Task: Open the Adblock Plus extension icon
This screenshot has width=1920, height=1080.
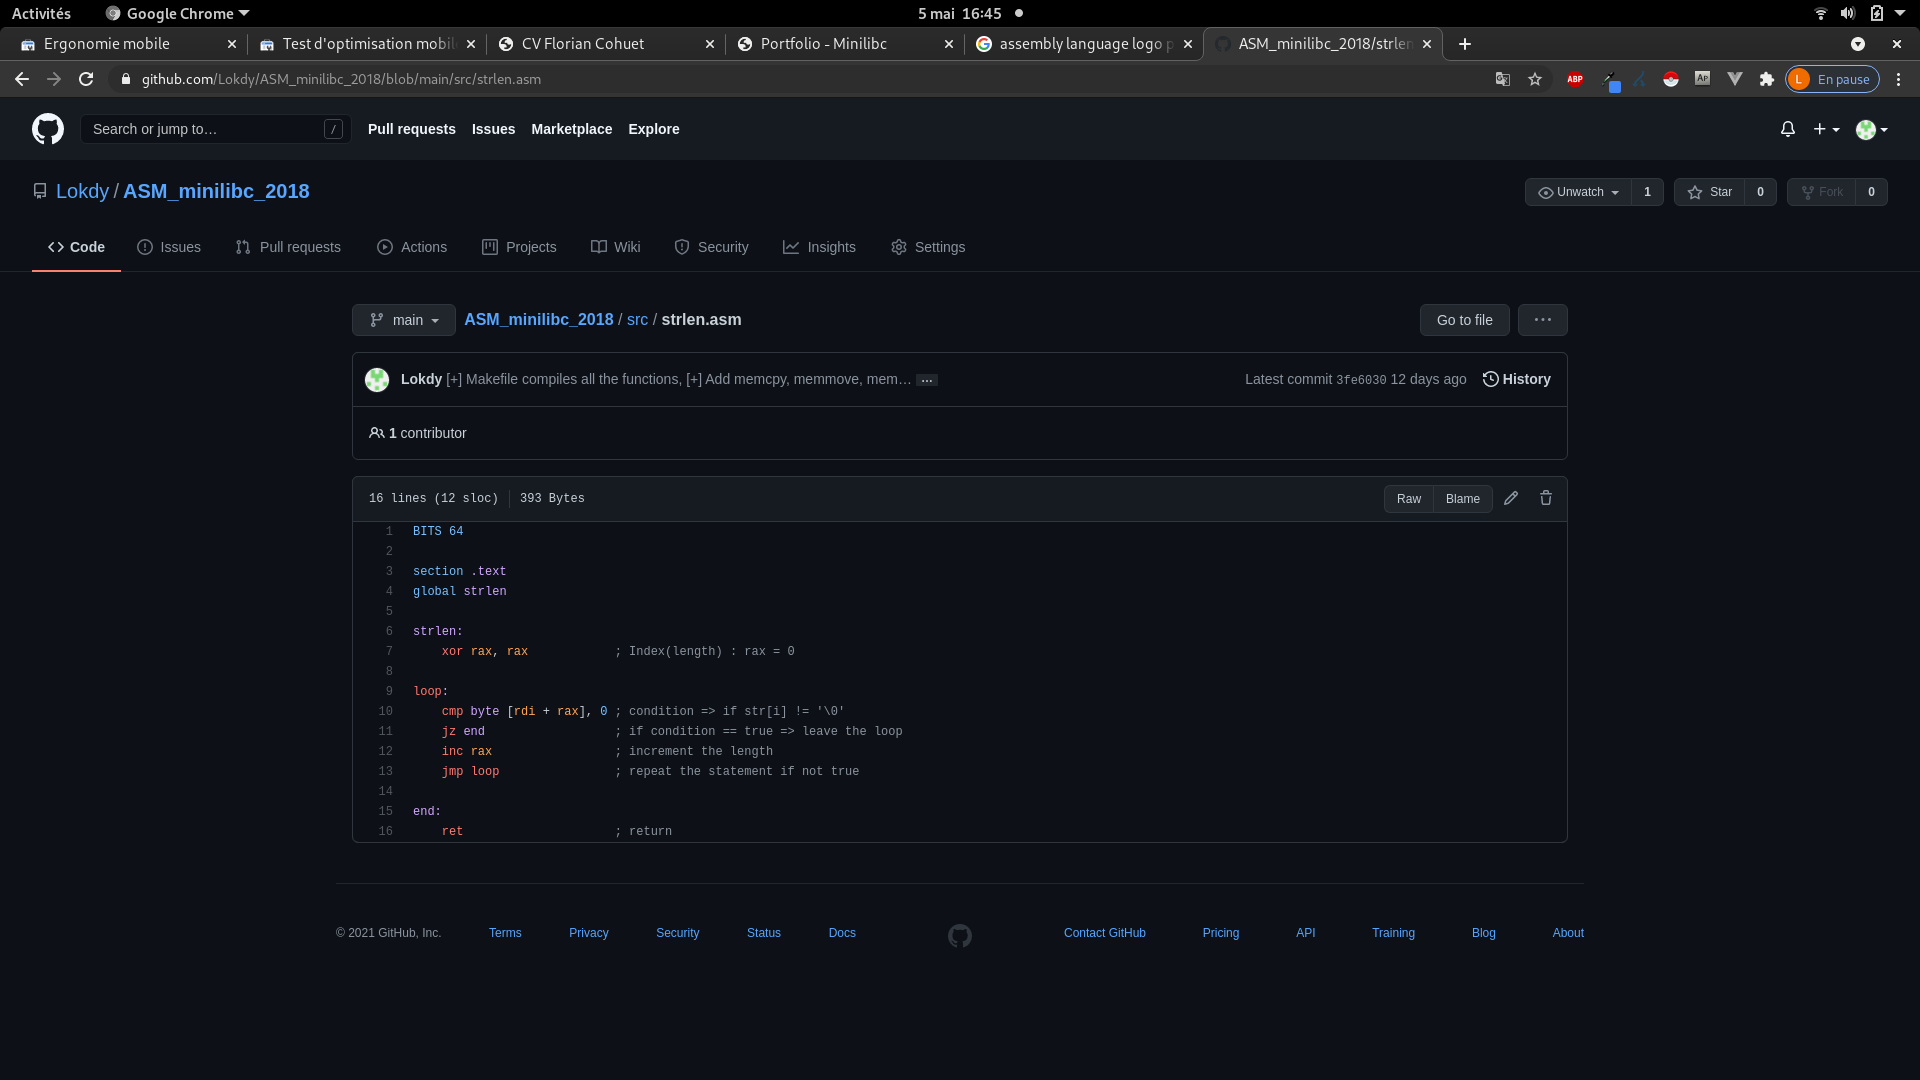Action: [x=1575, y=79]
